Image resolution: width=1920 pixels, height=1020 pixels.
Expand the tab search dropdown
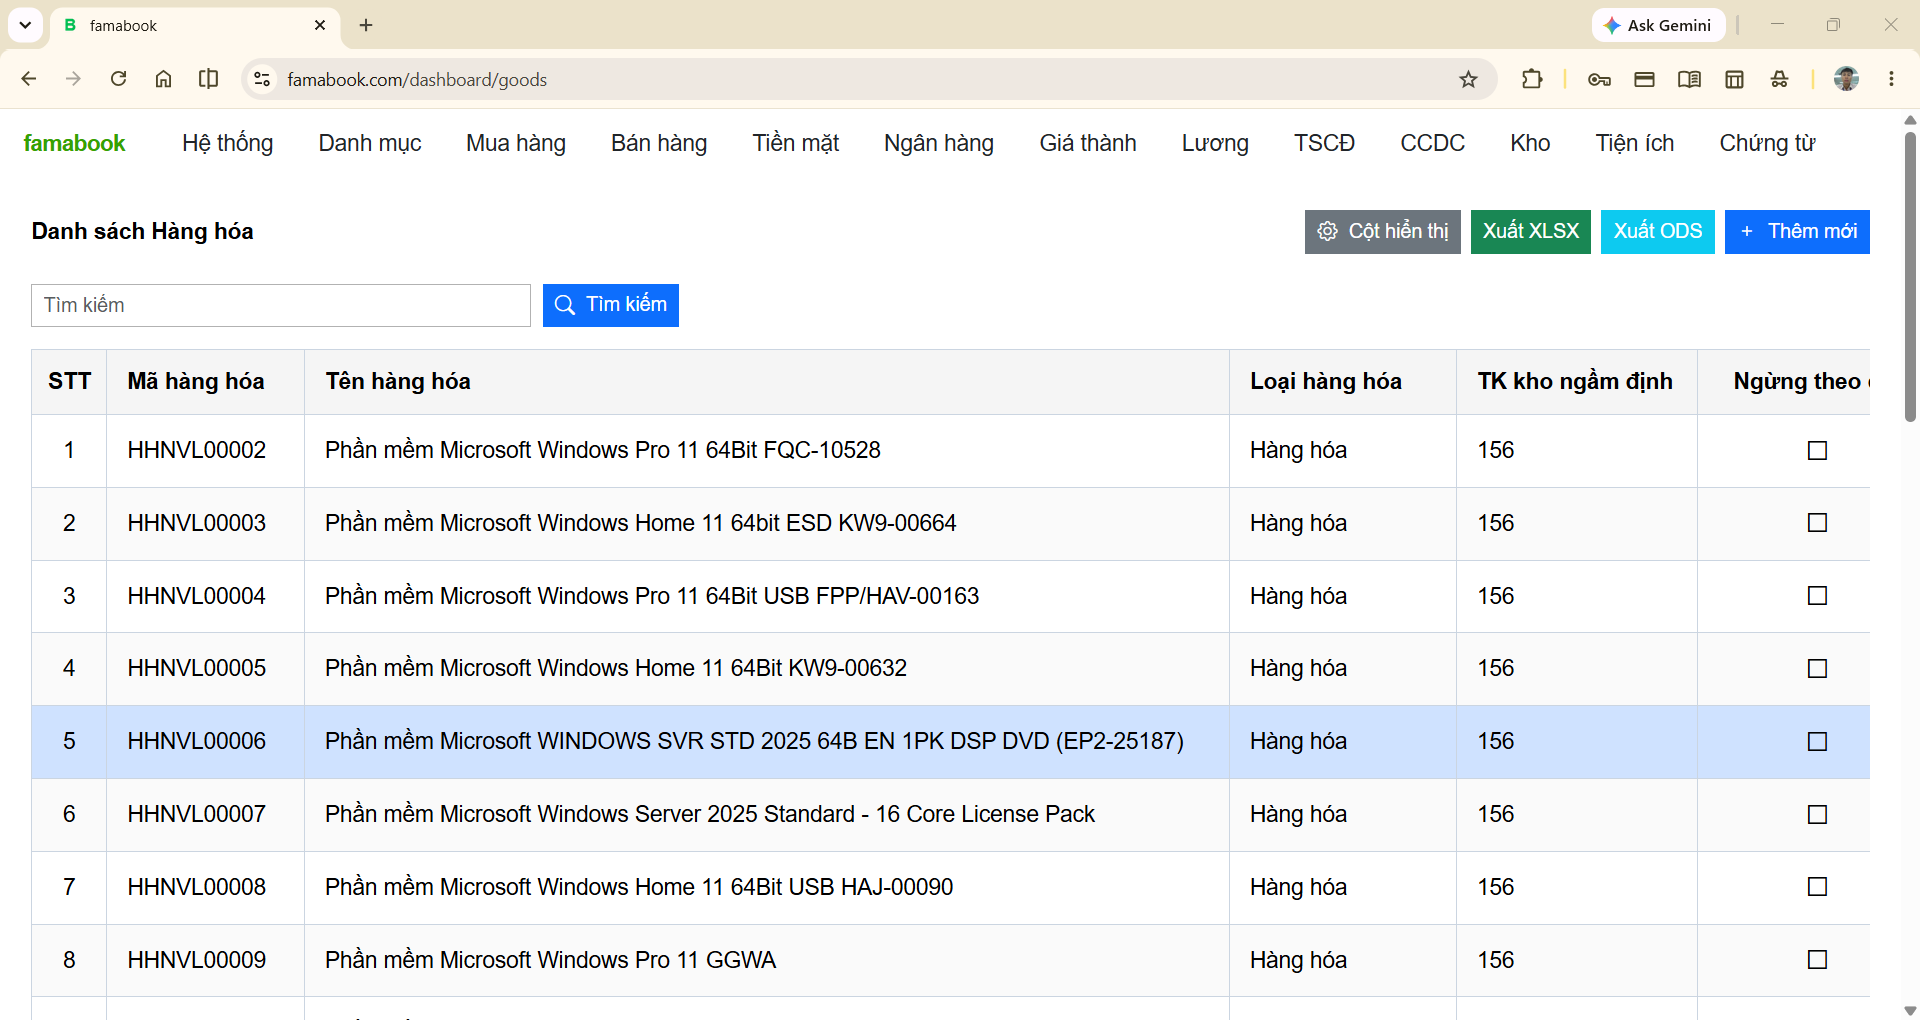click(25, 25)
